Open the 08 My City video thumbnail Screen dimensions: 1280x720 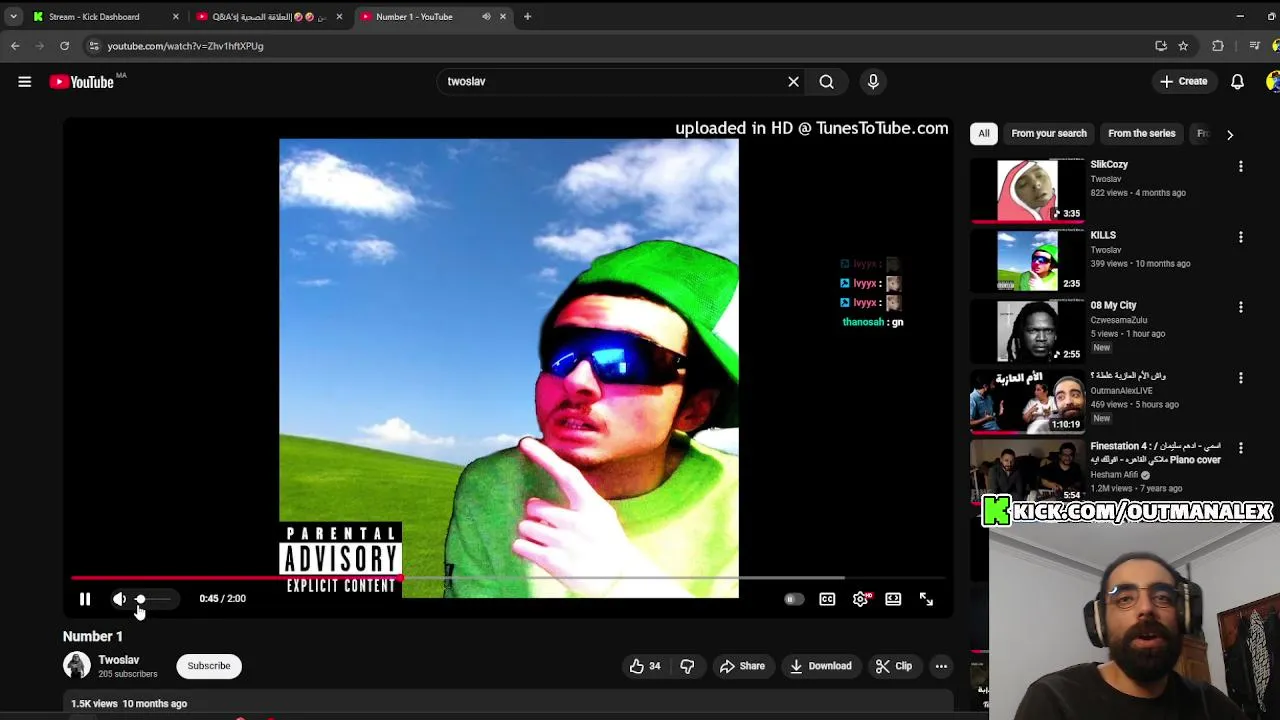click(x=1027, y=331)
